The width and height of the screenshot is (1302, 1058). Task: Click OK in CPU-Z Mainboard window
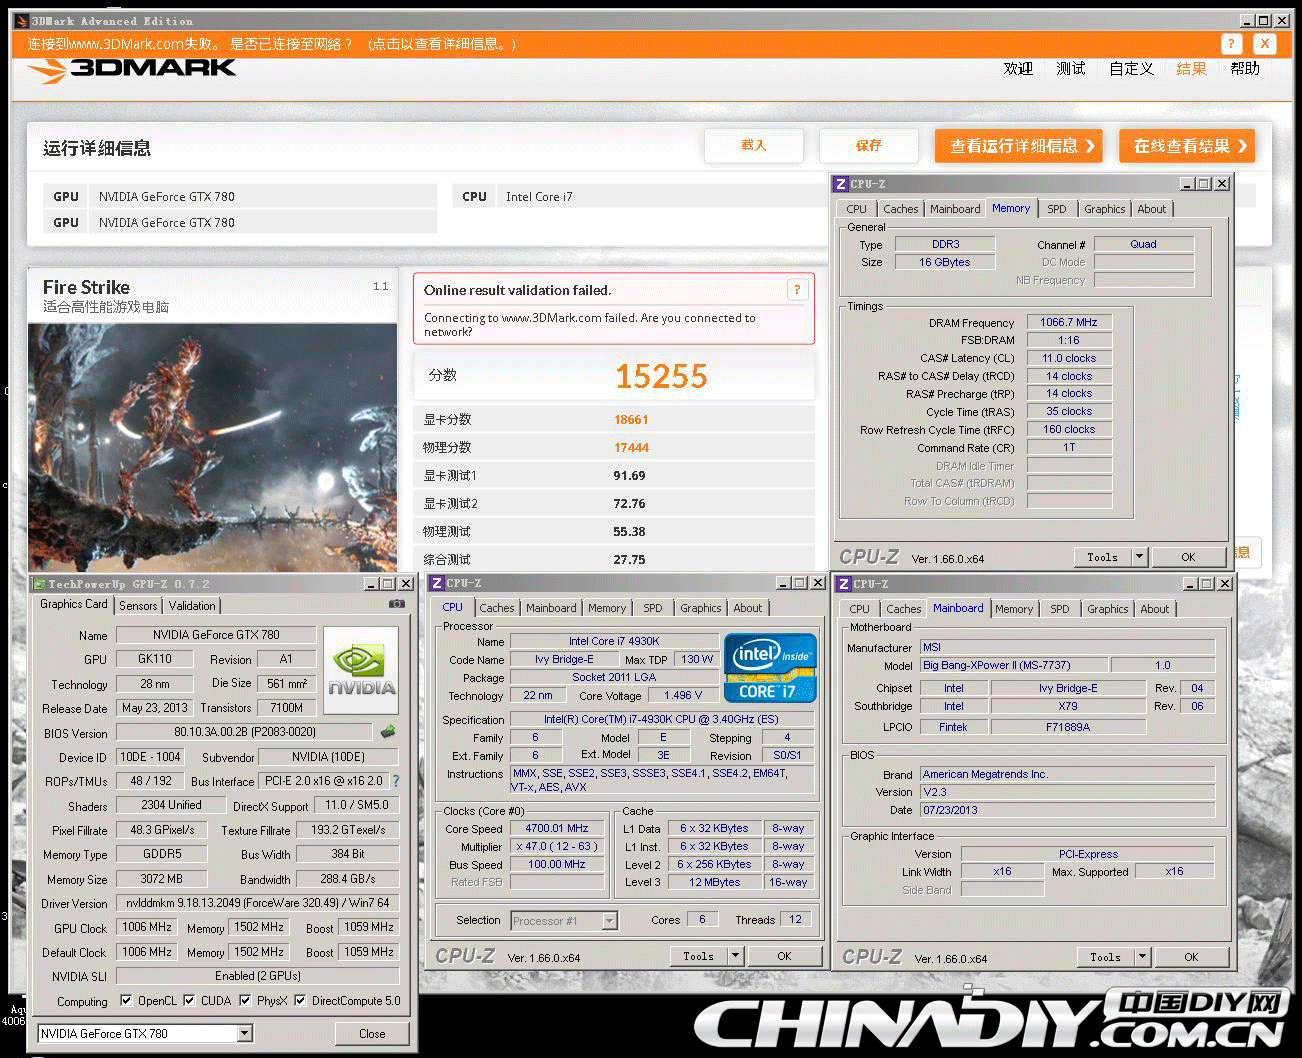1191,957
